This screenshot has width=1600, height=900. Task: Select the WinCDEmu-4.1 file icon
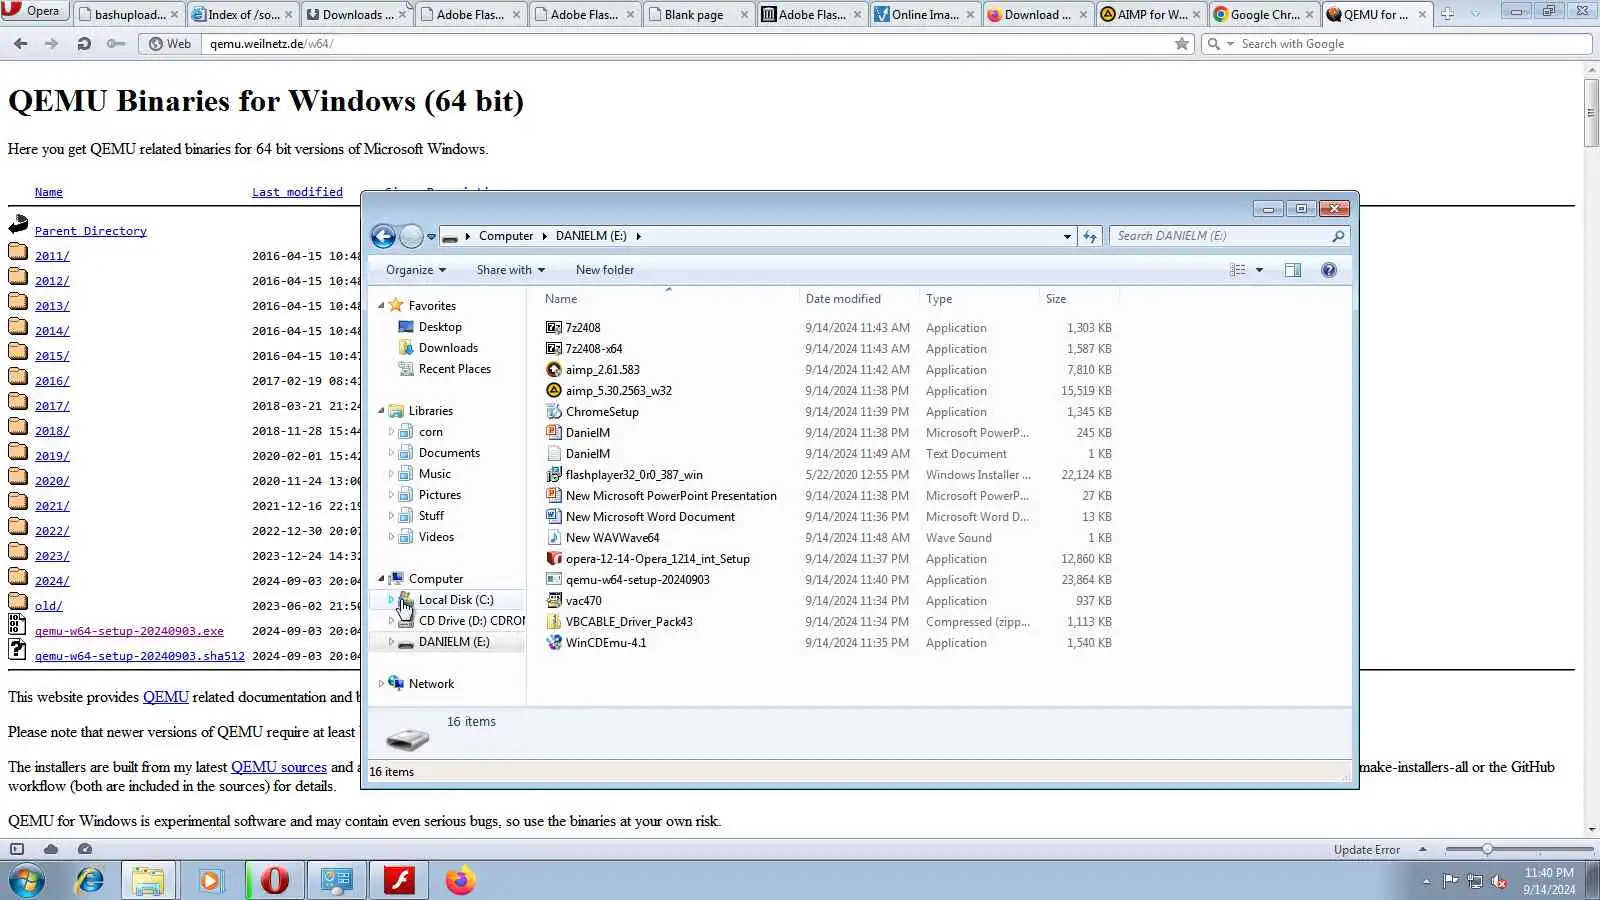[554, 643]
